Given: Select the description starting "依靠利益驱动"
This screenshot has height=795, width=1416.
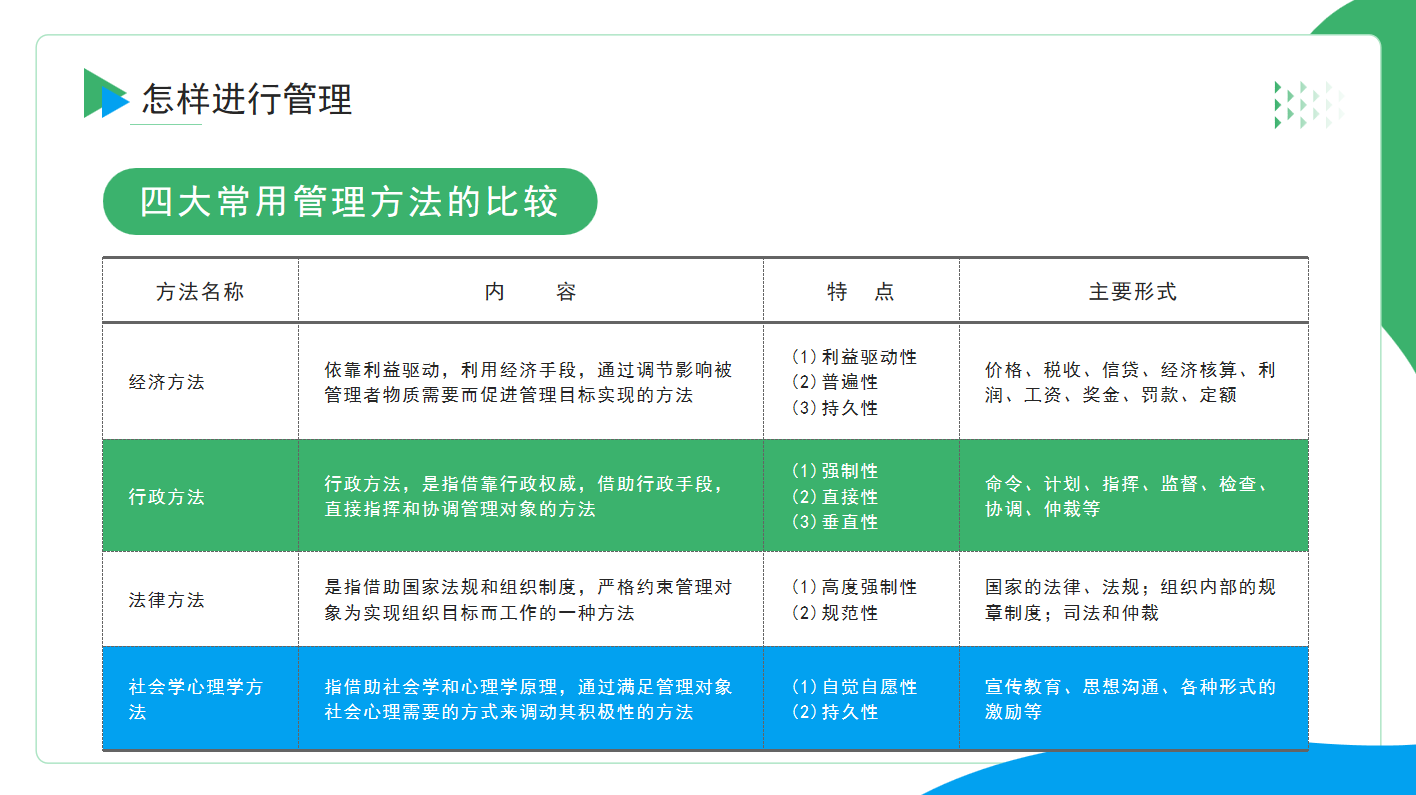Looking at the screenshot, I should [x=528, y=382].
